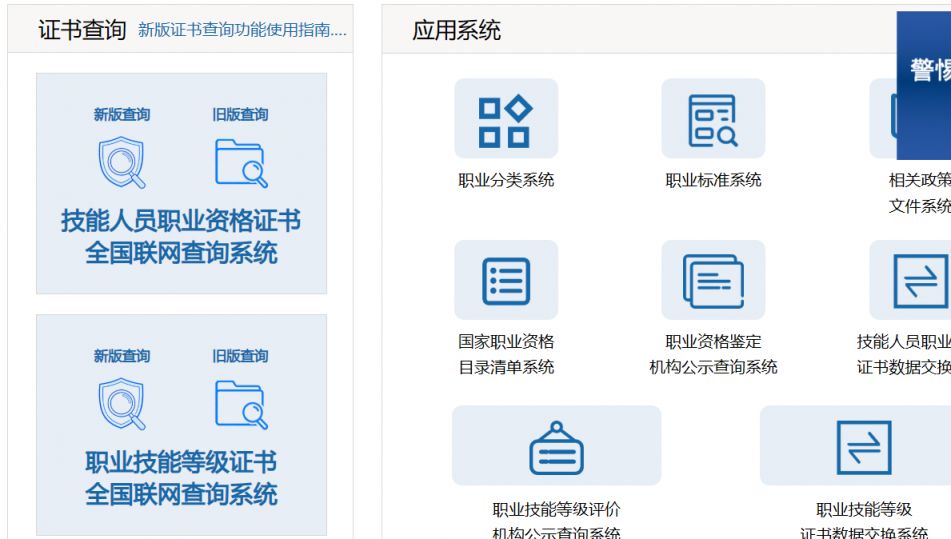Click the 技能人员职业资格证书全国联网查询系统 title
The height and width of the screenshot is (539, 951).
tap(181, 236)
